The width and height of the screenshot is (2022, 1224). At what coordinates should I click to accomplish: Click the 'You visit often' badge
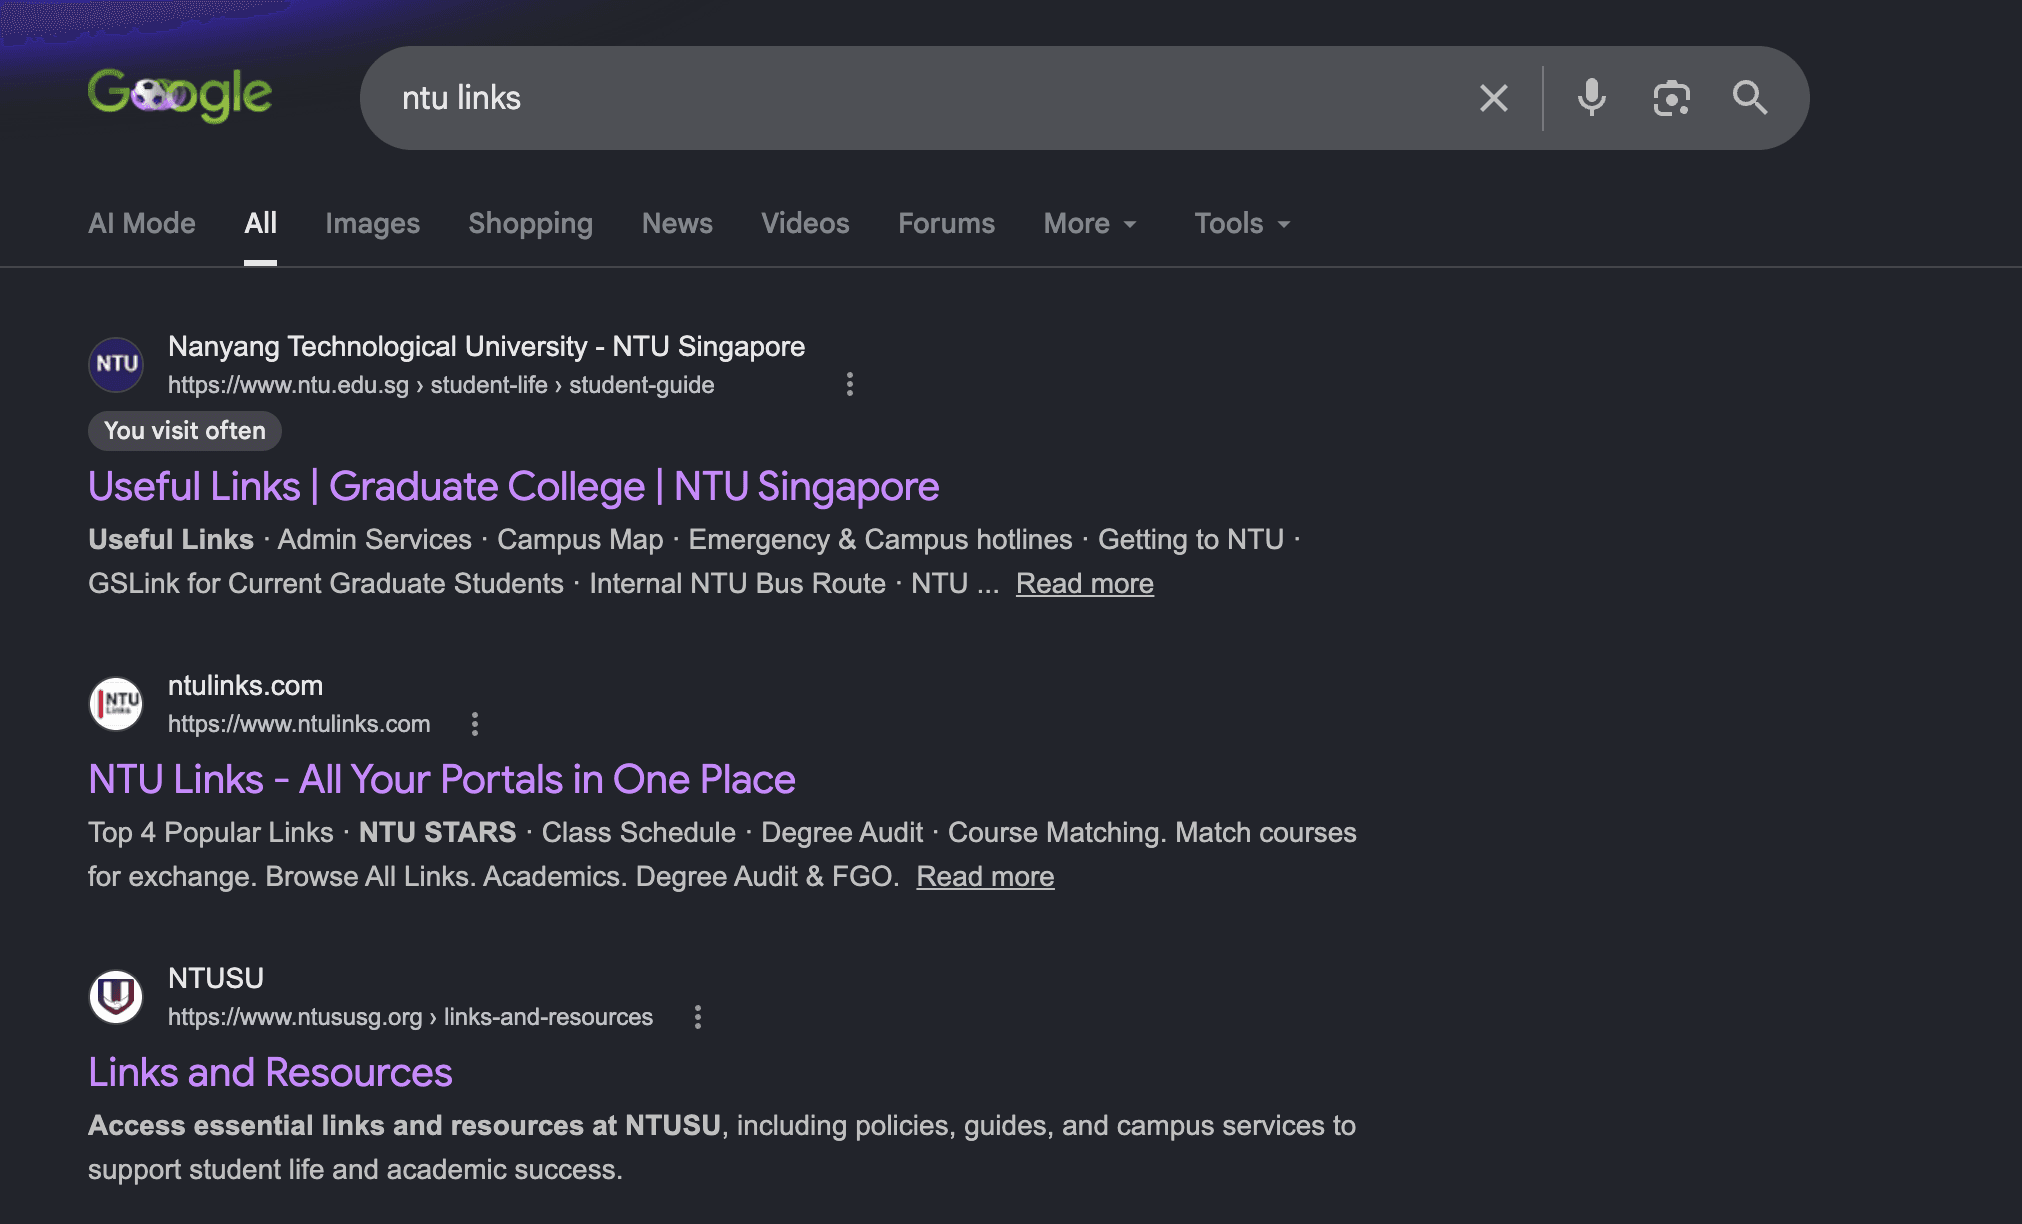[x=185, y=431]
